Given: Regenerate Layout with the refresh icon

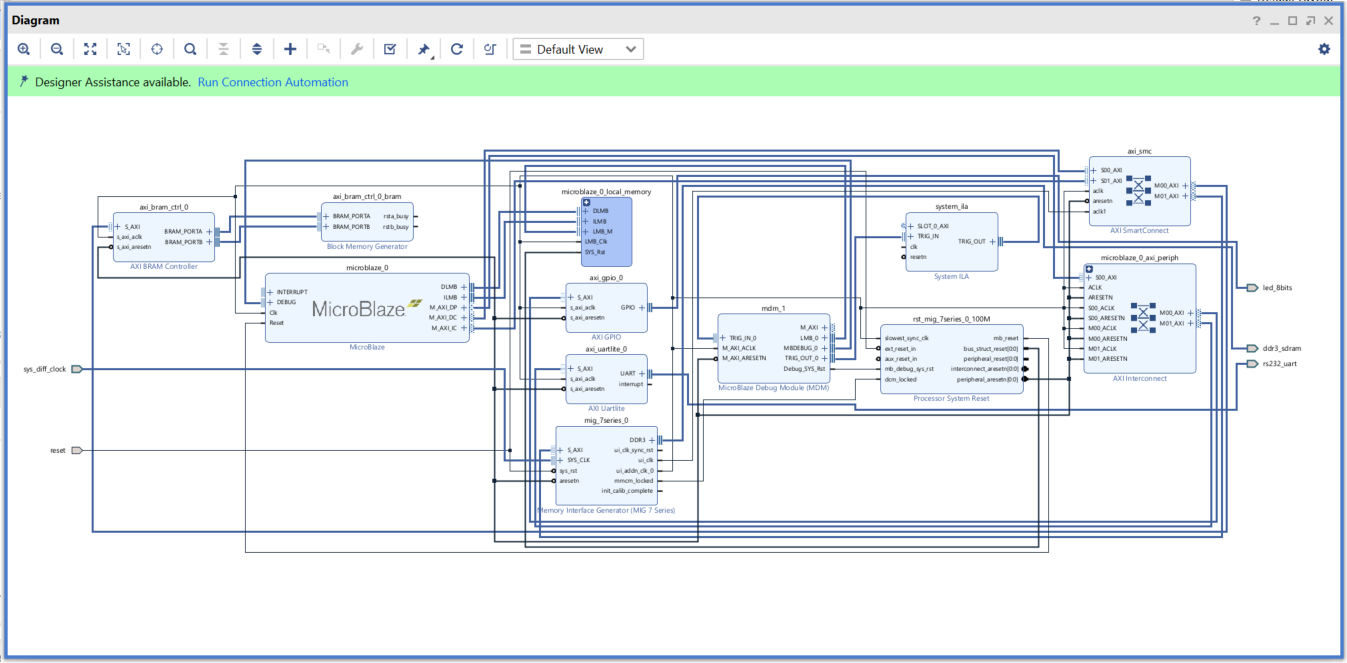Looking at the screenshot, I should click(x=457, y=49).
